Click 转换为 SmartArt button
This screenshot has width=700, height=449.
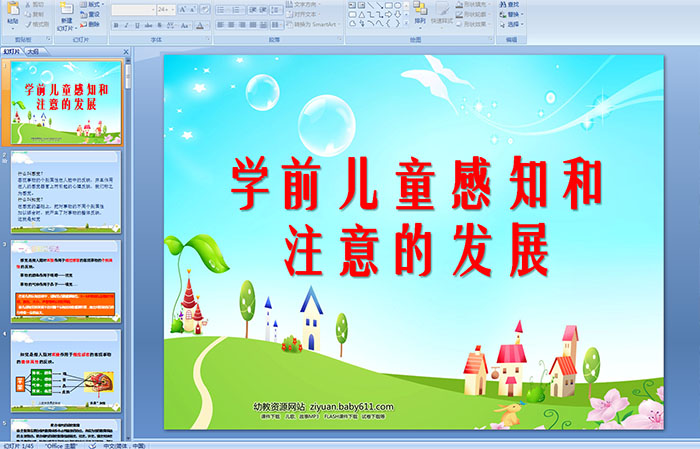(312, 25)
